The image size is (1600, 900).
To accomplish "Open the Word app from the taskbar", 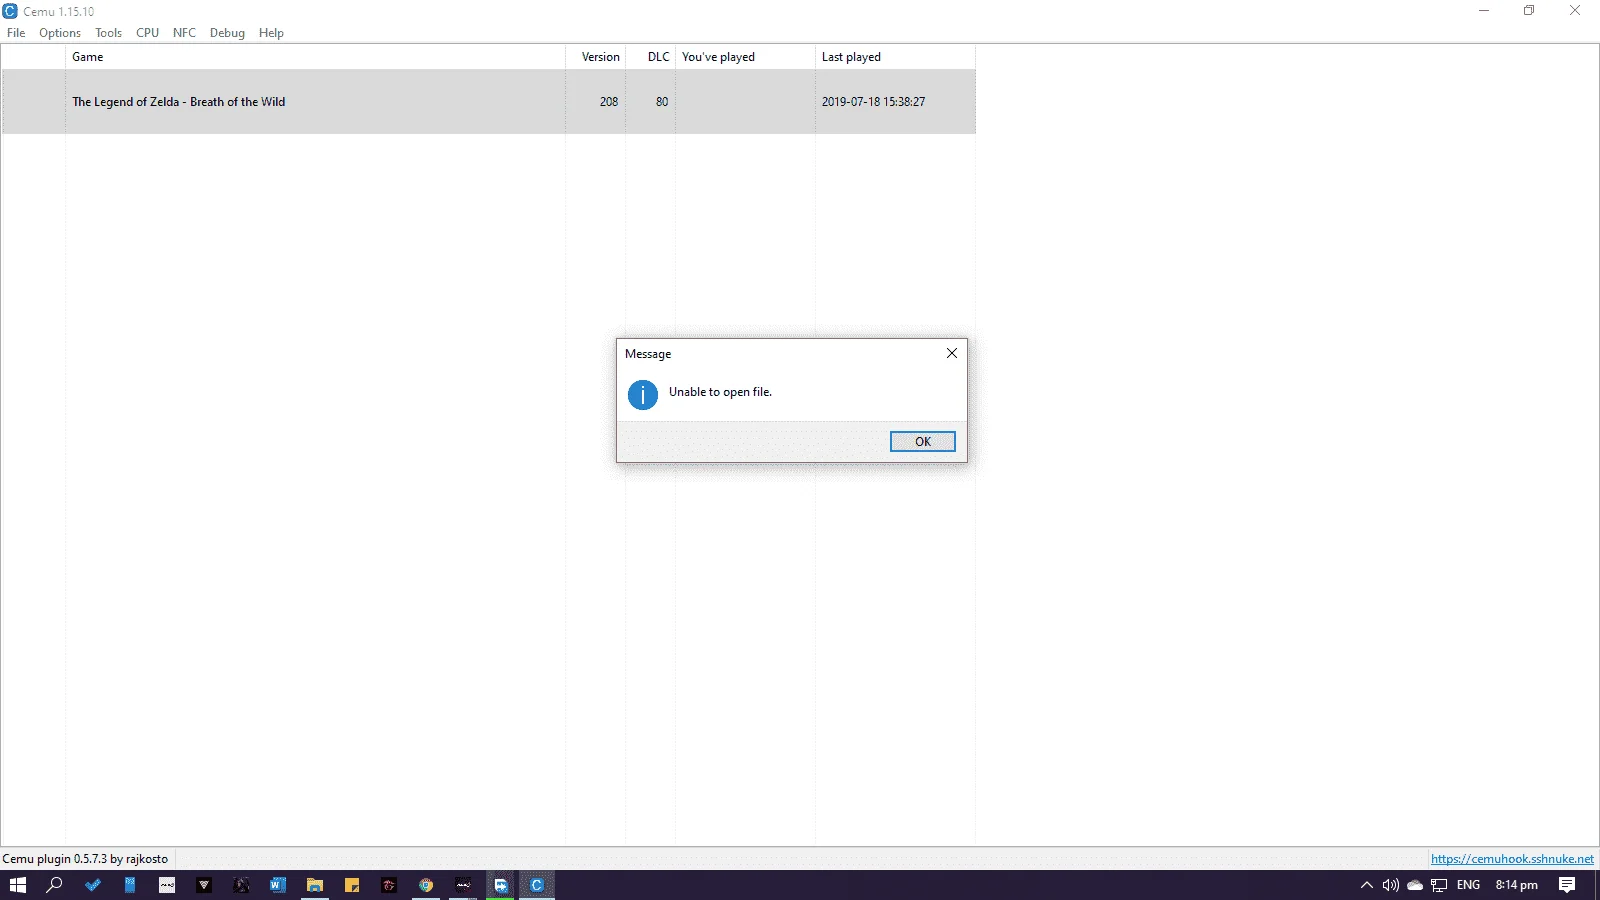I will [x=278, y=885].
